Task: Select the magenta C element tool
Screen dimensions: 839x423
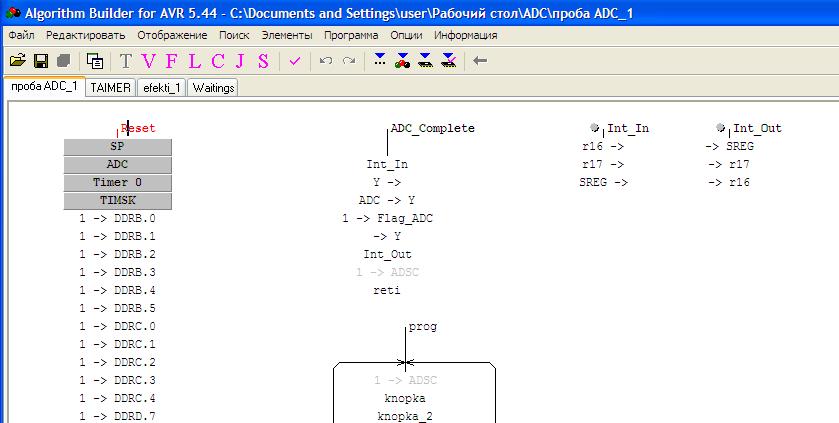Action: [x=217, y=61]
